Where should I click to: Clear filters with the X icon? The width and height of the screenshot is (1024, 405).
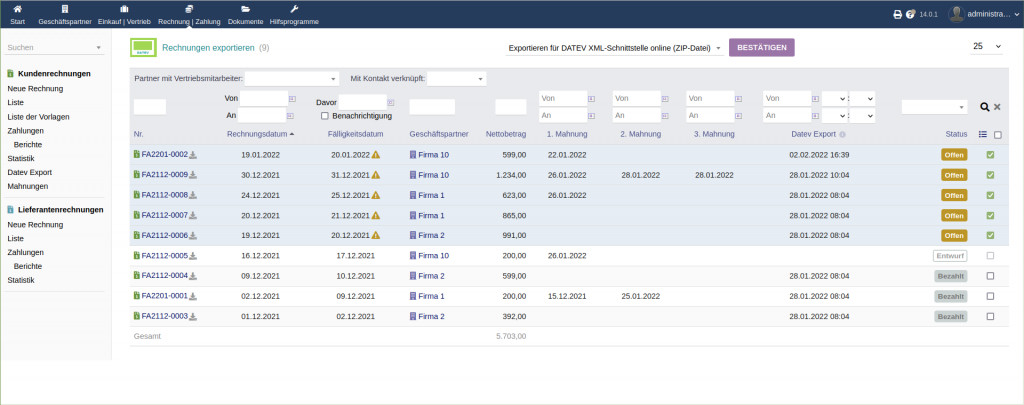tap(996, 107)
